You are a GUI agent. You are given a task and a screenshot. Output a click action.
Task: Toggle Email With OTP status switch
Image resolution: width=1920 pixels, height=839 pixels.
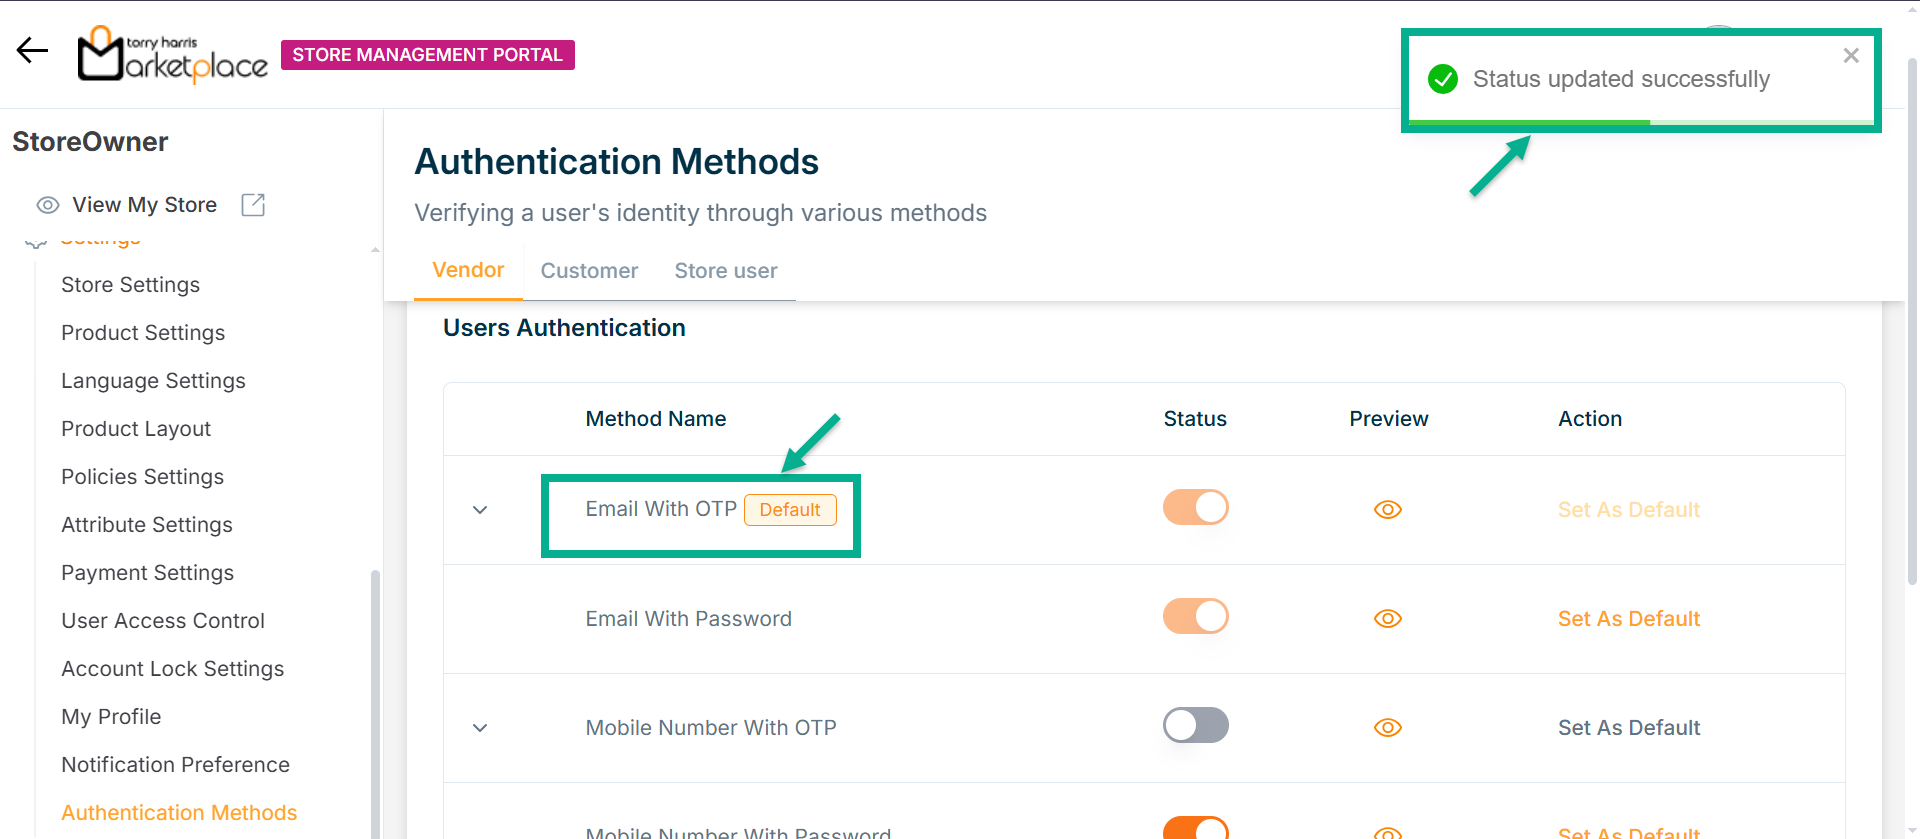tap(1195, 508)
